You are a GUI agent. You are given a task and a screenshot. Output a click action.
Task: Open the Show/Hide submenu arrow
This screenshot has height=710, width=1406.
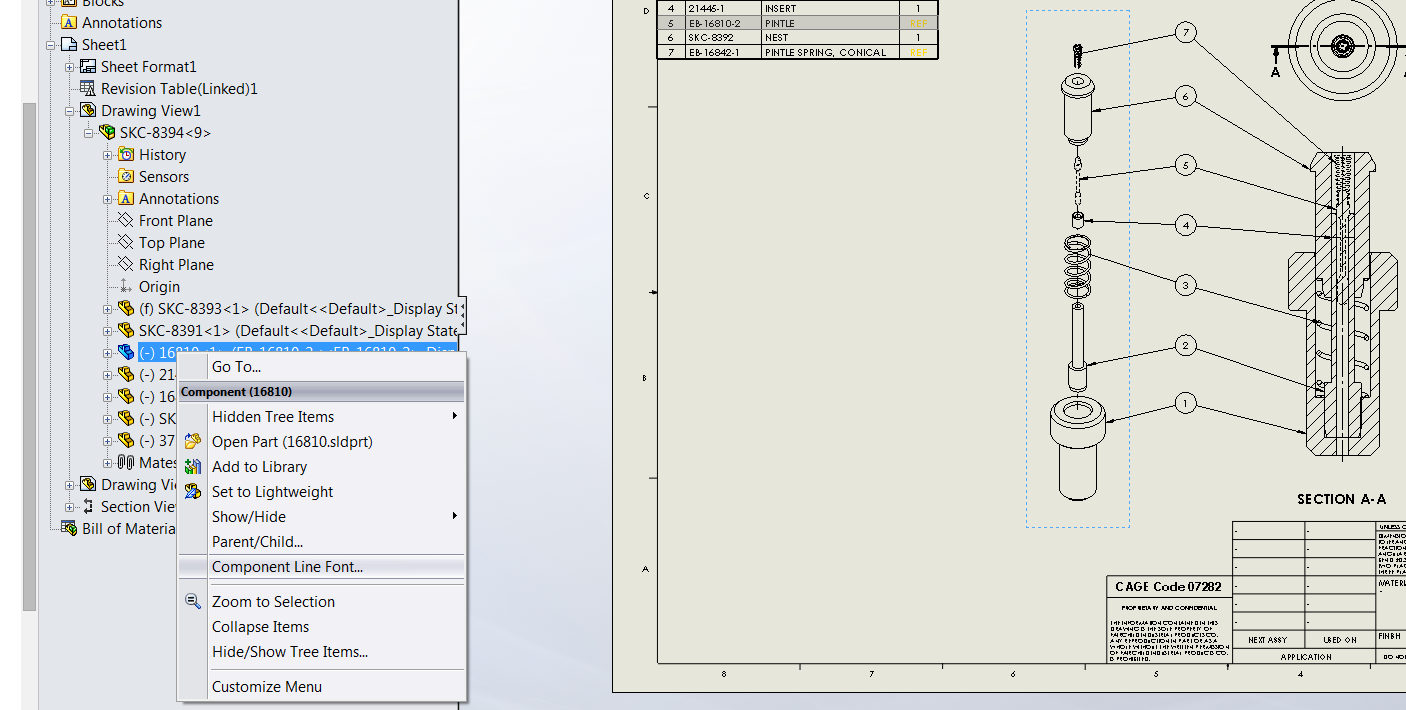tap(455, 516)
